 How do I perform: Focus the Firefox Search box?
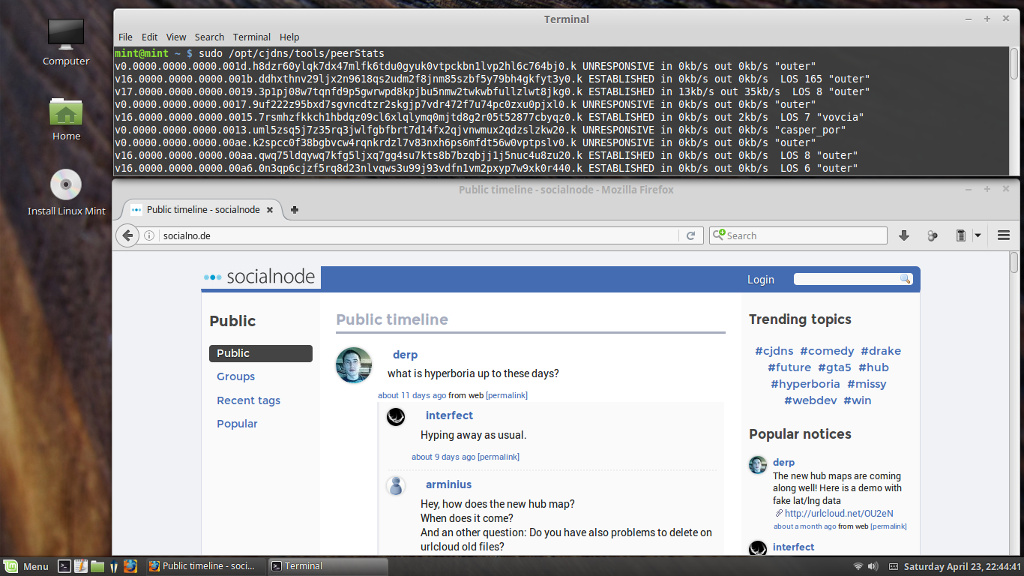805,236
